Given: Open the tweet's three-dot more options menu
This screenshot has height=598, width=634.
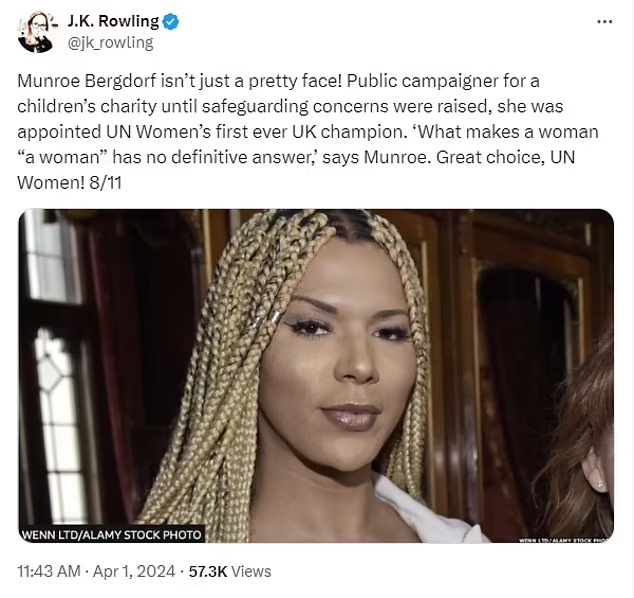Looking at the screenshot, I should tap(604, 21).
